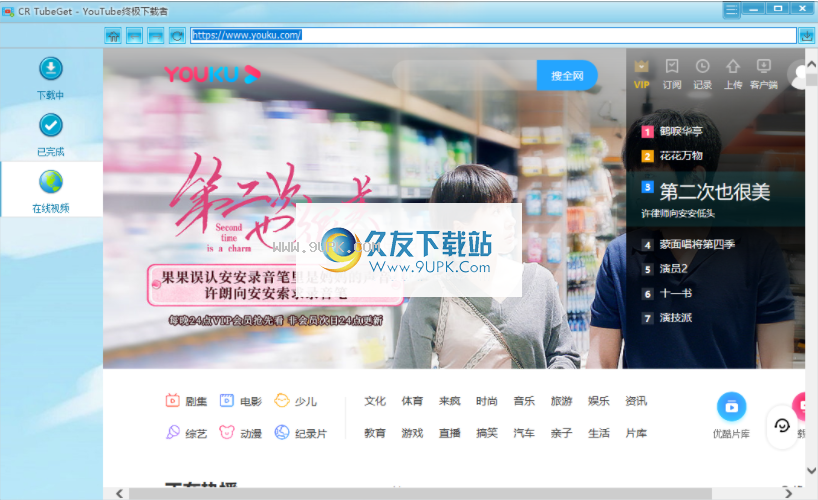
Task: Go to the 搞笑 channel
Action: point(487,433)
